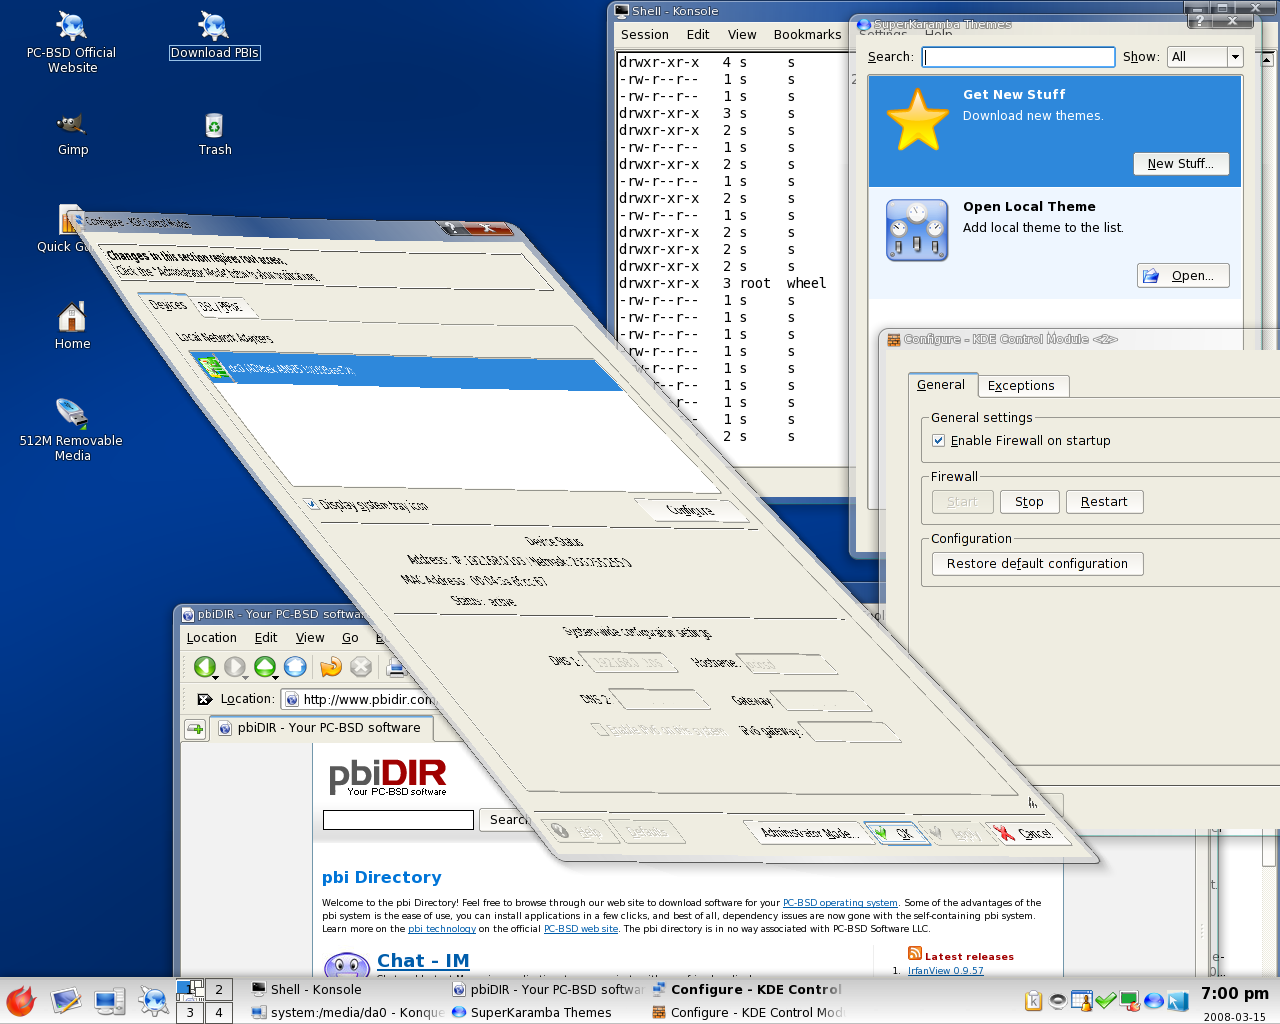Switch to the Exceptions tab
Viewport: 1280px width, 1024px height.
pyautogui.click(x=1021, y=385)
